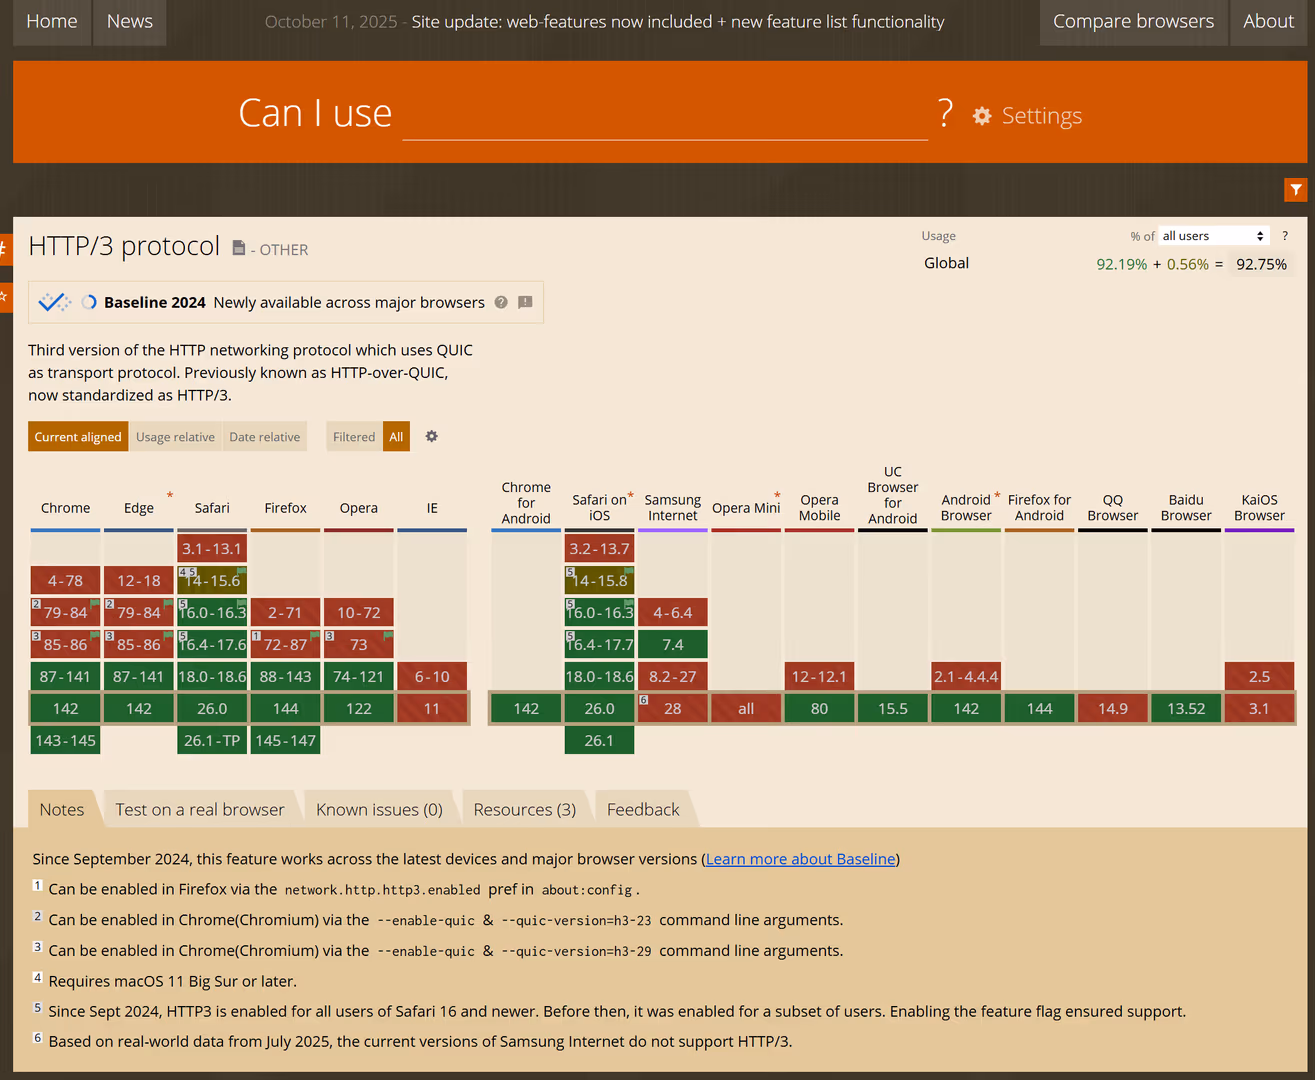Open Compare browsers
The image size is (1315, 1080).
coord(1133,21)
